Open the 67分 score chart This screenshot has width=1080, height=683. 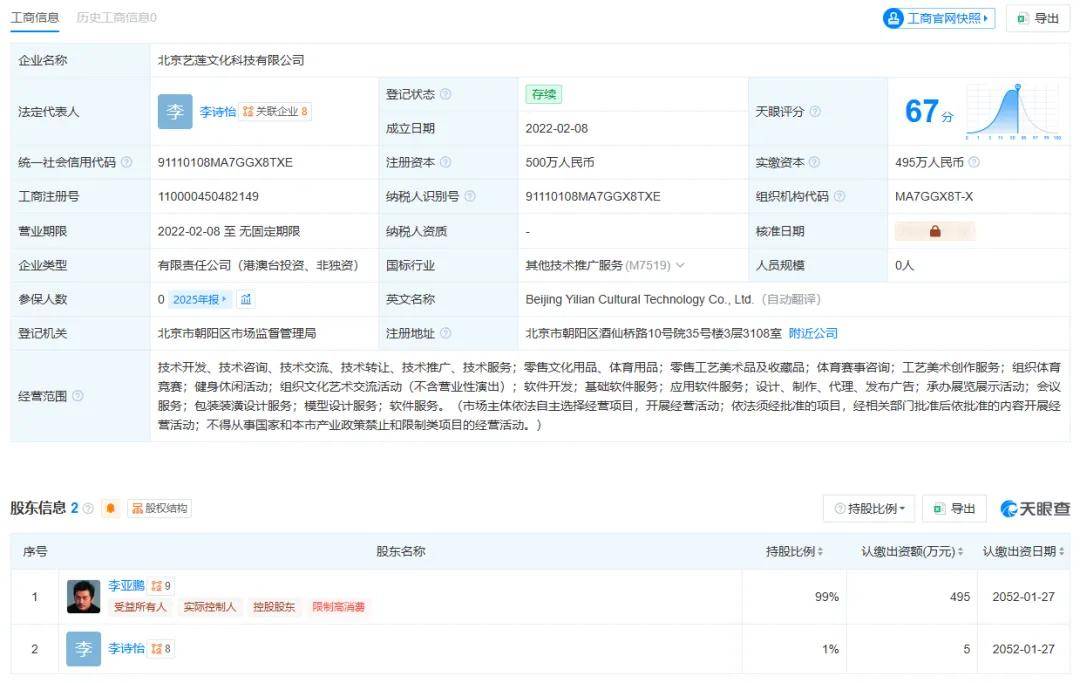(x=1014, y=112)
